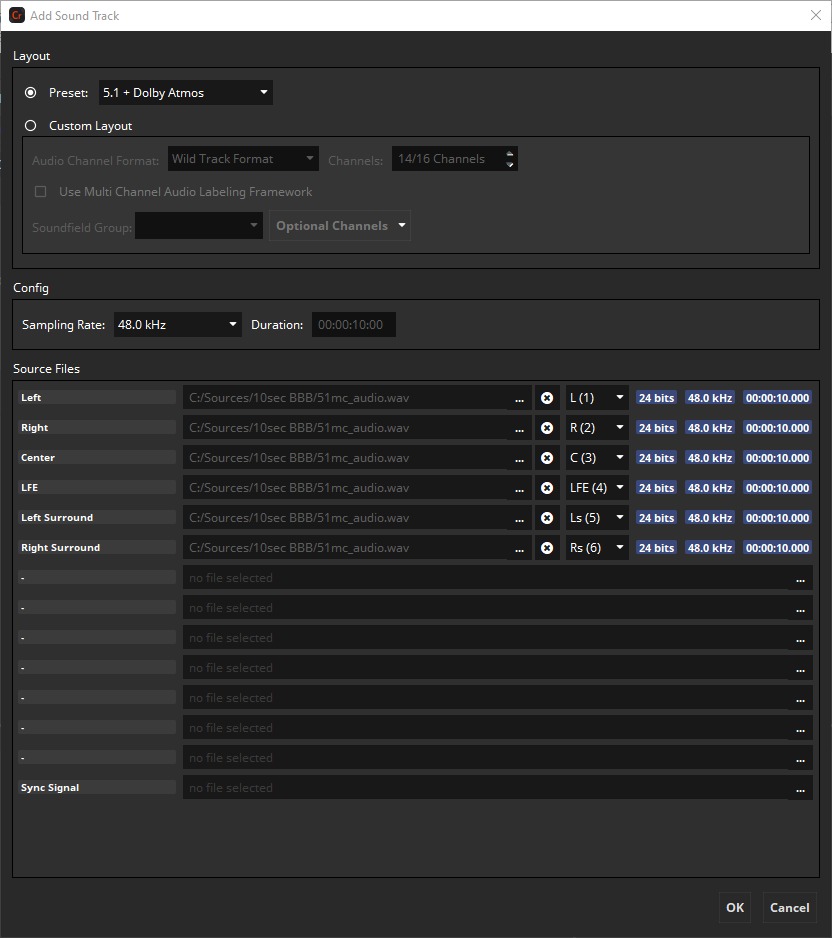The image size is (832, 938).
Task: Choose the Custom Layout option
Action: [31, 126]
